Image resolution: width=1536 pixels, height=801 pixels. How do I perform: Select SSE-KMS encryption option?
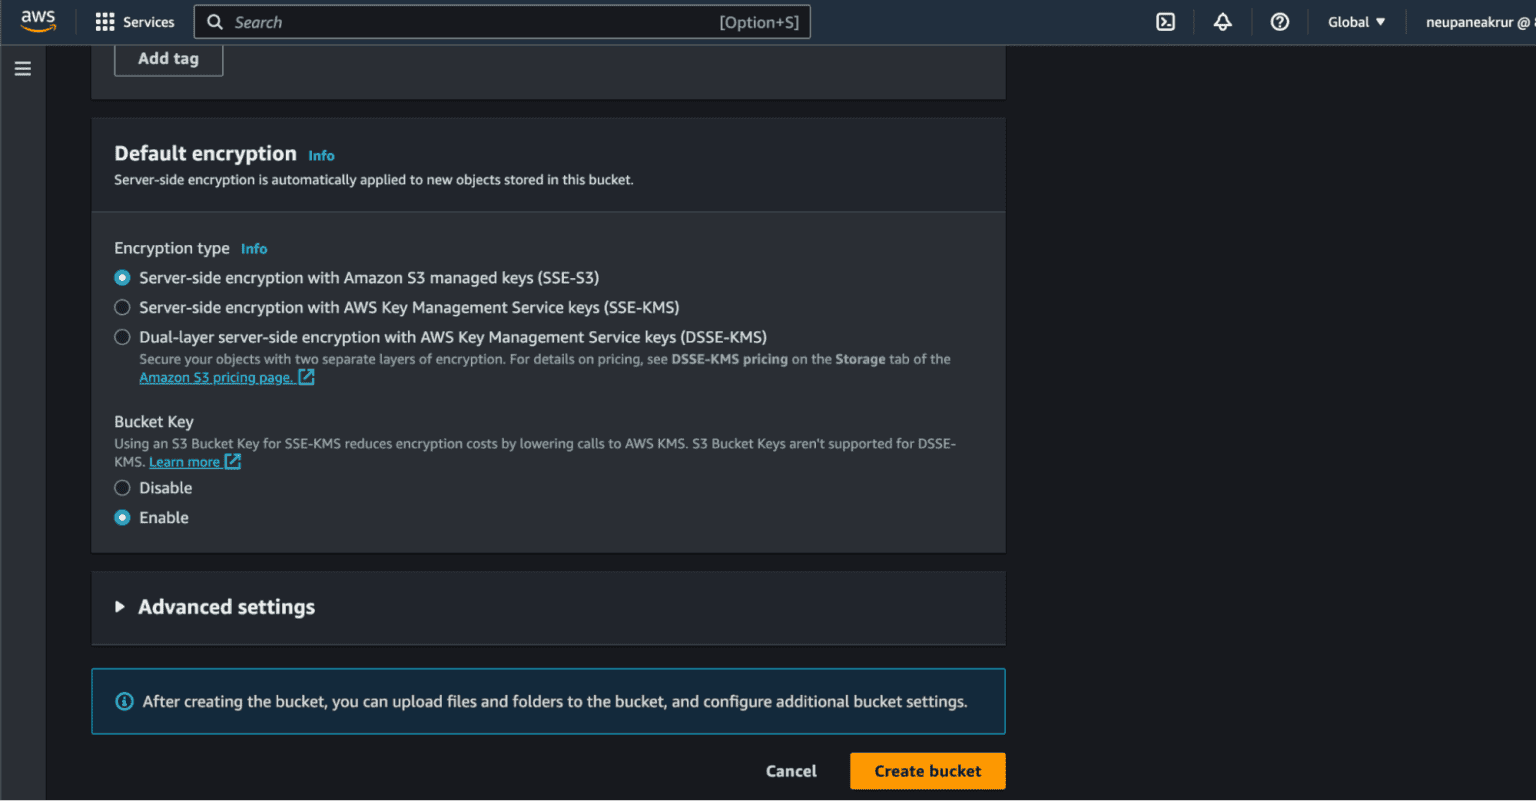tap(122, 308)
